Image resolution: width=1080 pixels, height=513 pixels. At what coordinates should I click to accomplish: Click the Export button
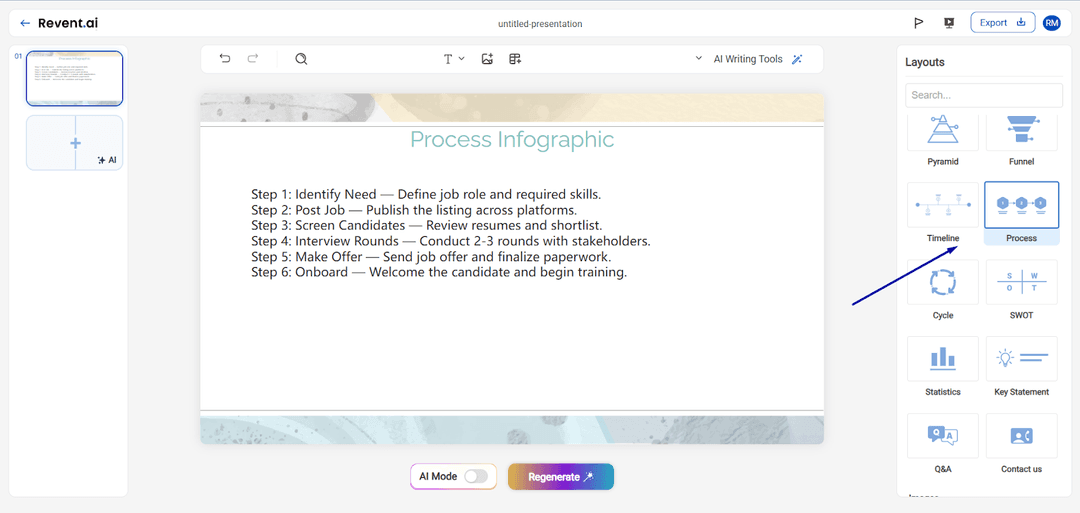coord(1003,22)
